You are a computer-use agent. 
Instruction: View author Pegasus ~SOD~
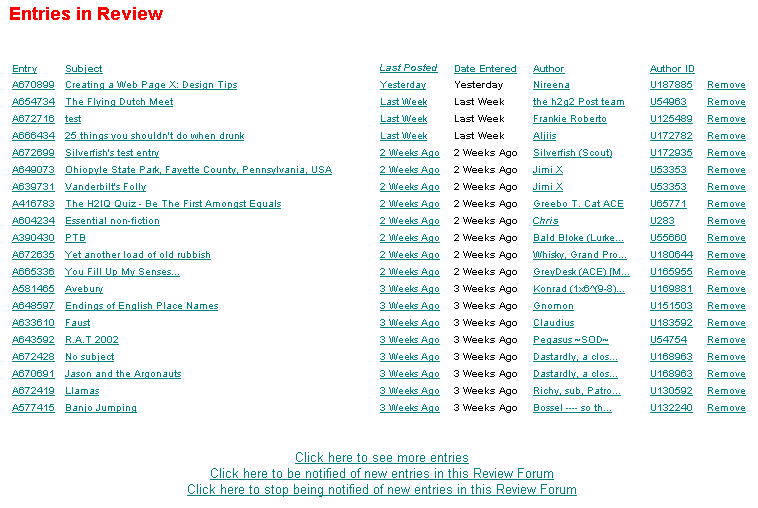click(570, 340)
